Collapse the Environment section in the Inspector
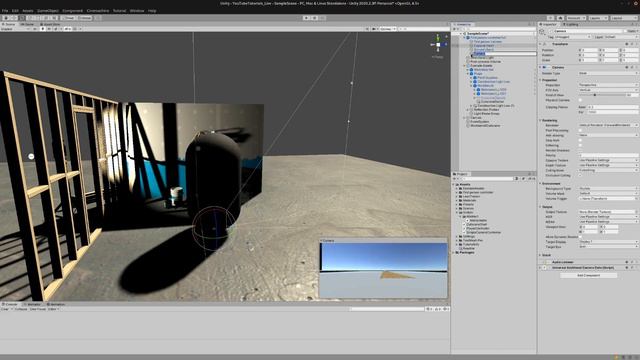Viewport: 640px width, 360px height. coord(541,184)
